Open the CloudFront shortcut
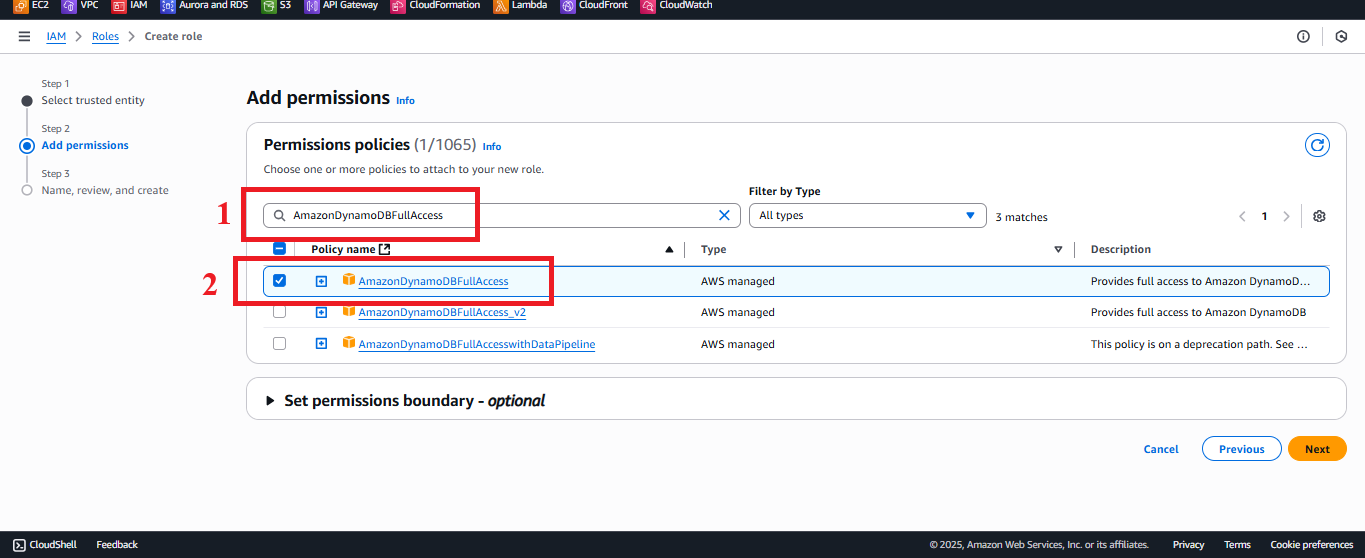Screen dimensions: 1365x558 tap(594, 6)
